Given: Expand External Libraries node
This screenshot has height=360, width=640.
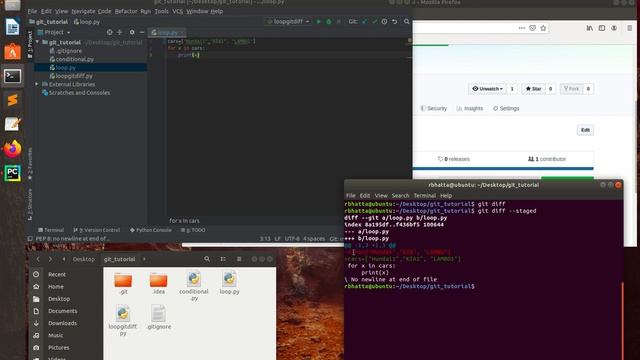Looking at the screenshot, I should [x=37, y=84].
